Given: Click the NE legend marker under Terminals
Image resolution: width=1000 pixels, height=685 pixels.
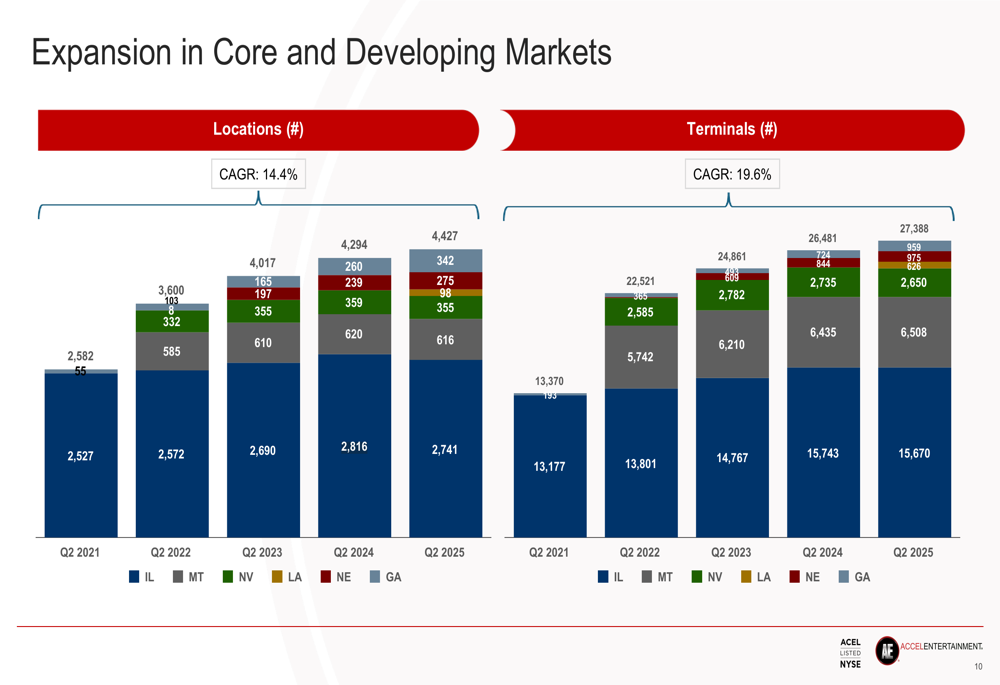Looking at the screenshot, I should (x=794, y=577).
